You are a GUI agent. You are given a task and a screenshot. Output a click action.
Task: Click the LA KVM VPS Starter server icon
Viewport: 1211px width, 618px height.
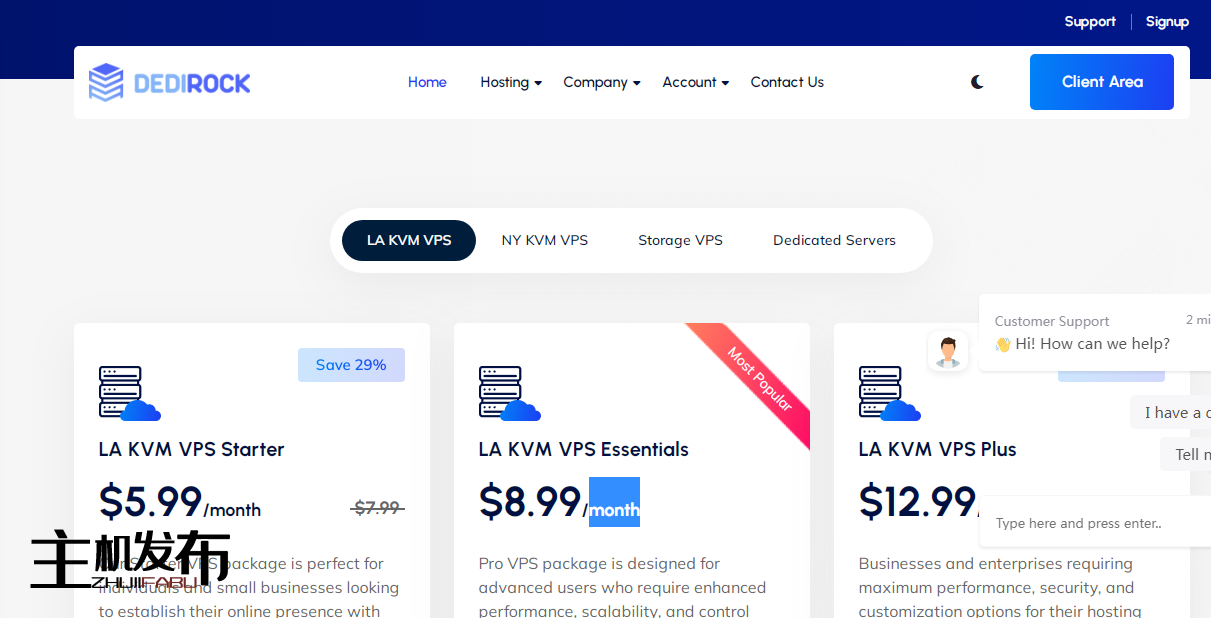(x=129, y=393)
